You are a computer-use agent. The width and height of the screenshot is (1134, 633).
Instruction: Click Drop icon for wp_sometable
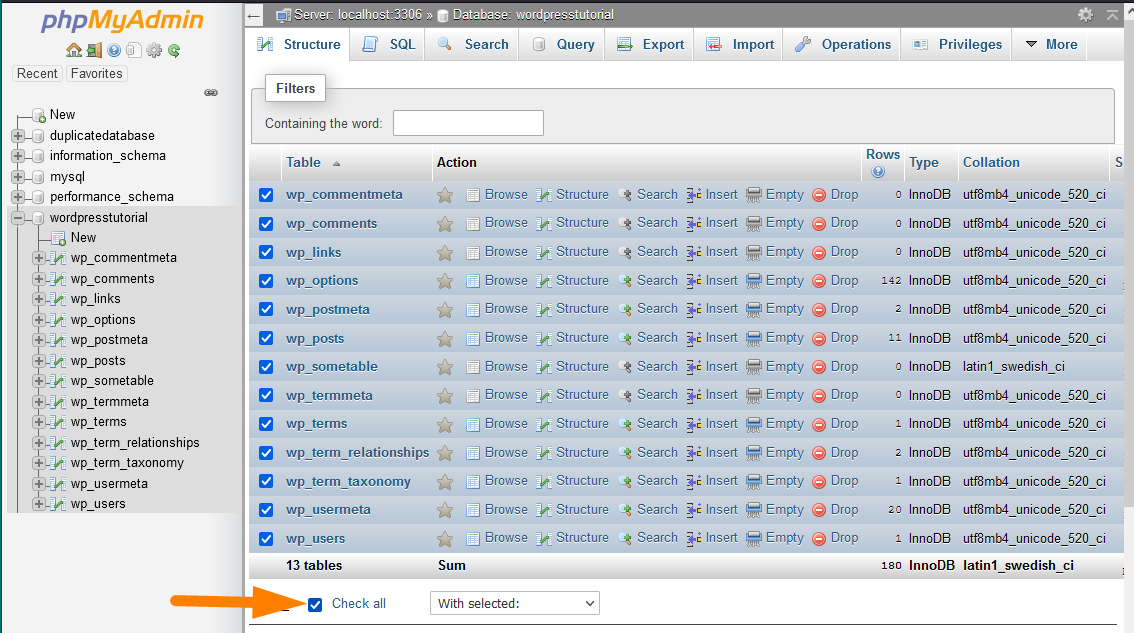pos(819,368)
